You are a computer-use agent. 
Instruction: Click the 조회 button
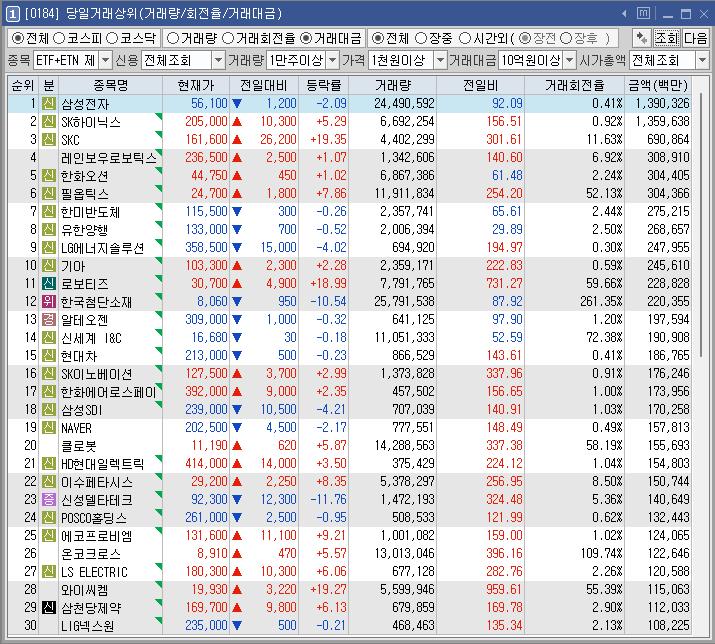(x=666, y=38)
